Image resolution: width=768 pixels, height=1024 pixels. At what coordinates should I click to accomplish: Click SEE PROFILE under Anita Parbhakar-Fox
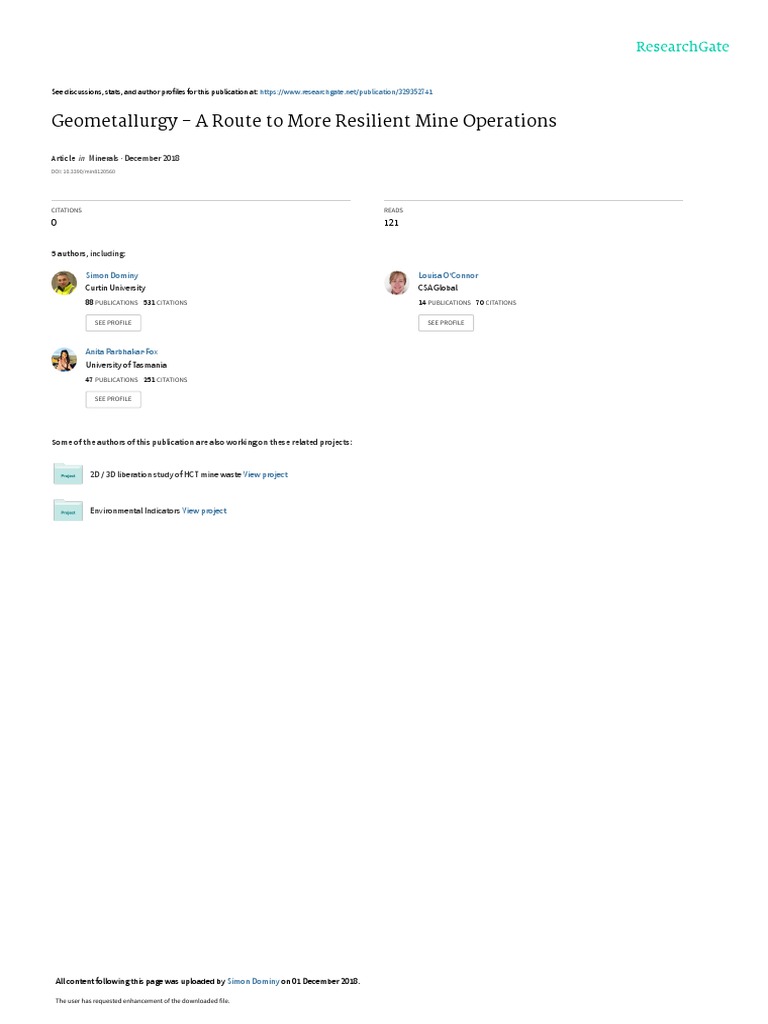113,399
